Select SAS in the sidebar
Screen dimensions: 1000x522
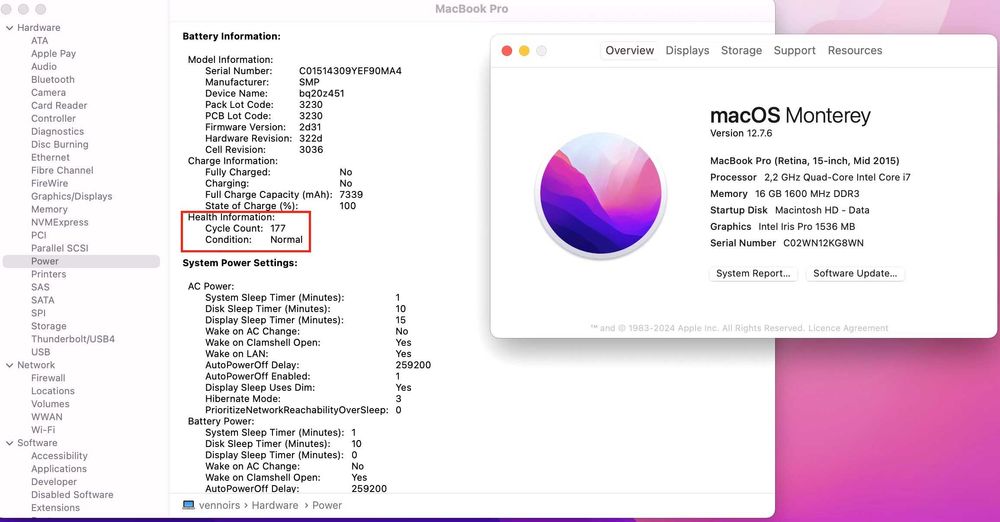(x=40, y=287)
